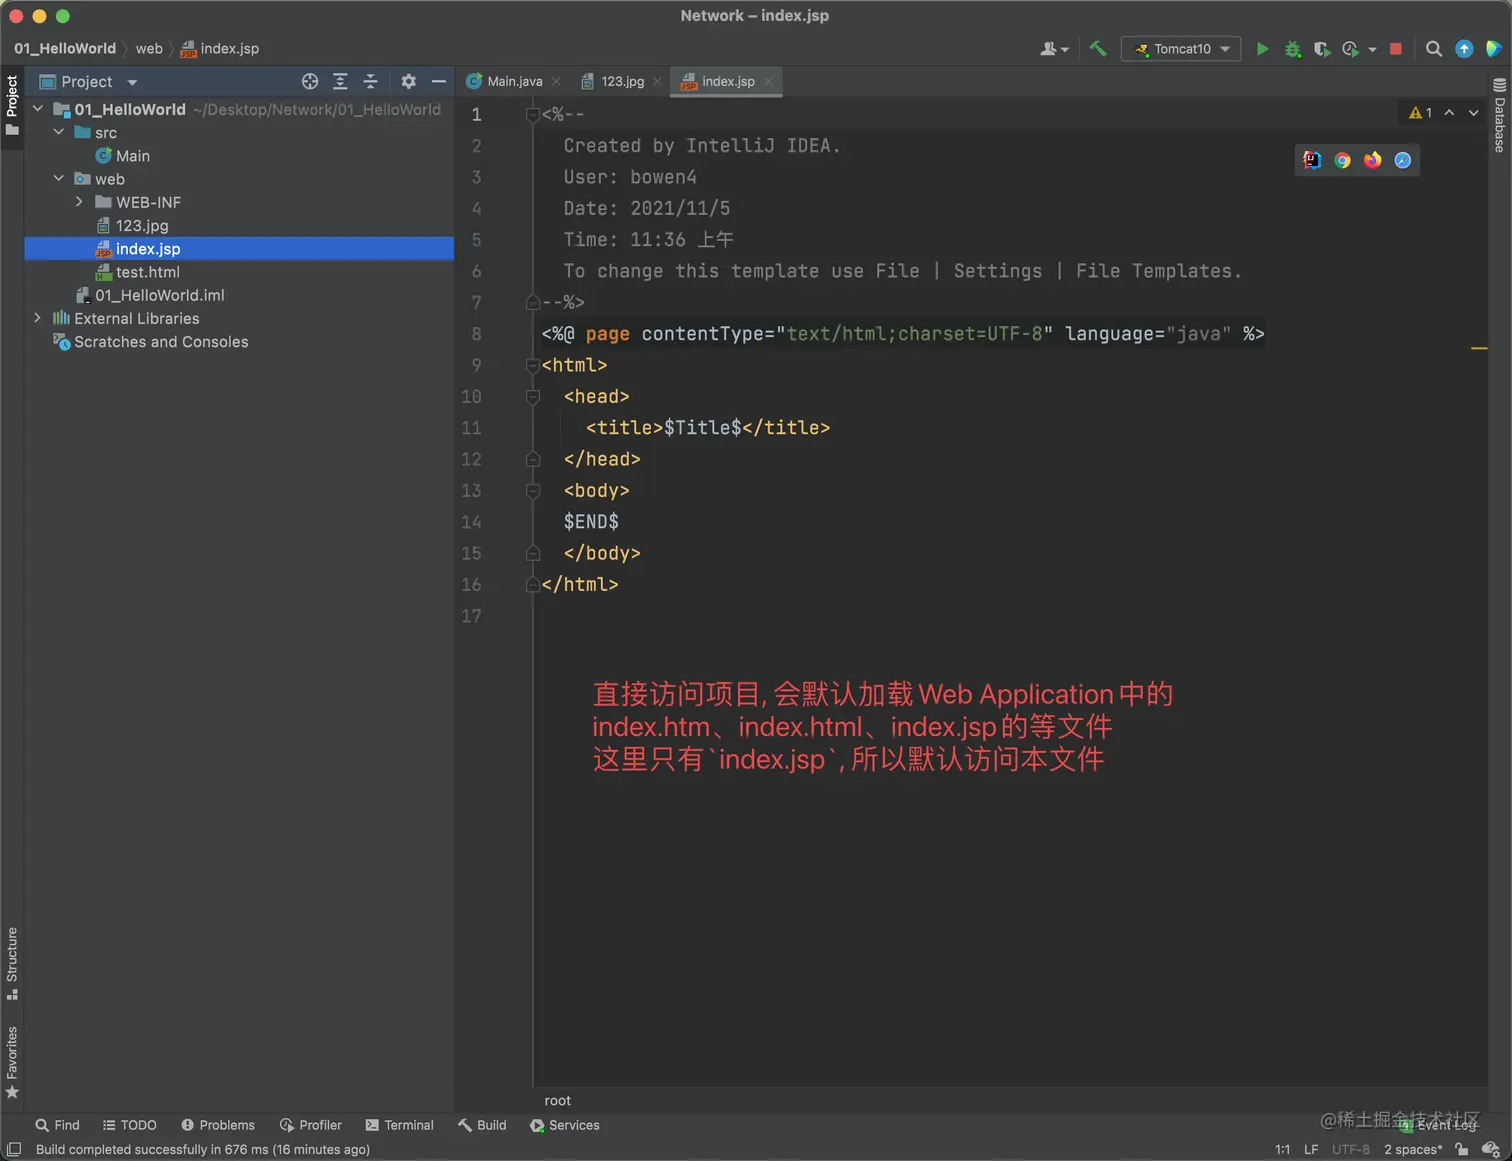Toggle tool window quick access in bottom-left corner
Viewport: 1512px width, 1161px height.
click(14, 1149)
